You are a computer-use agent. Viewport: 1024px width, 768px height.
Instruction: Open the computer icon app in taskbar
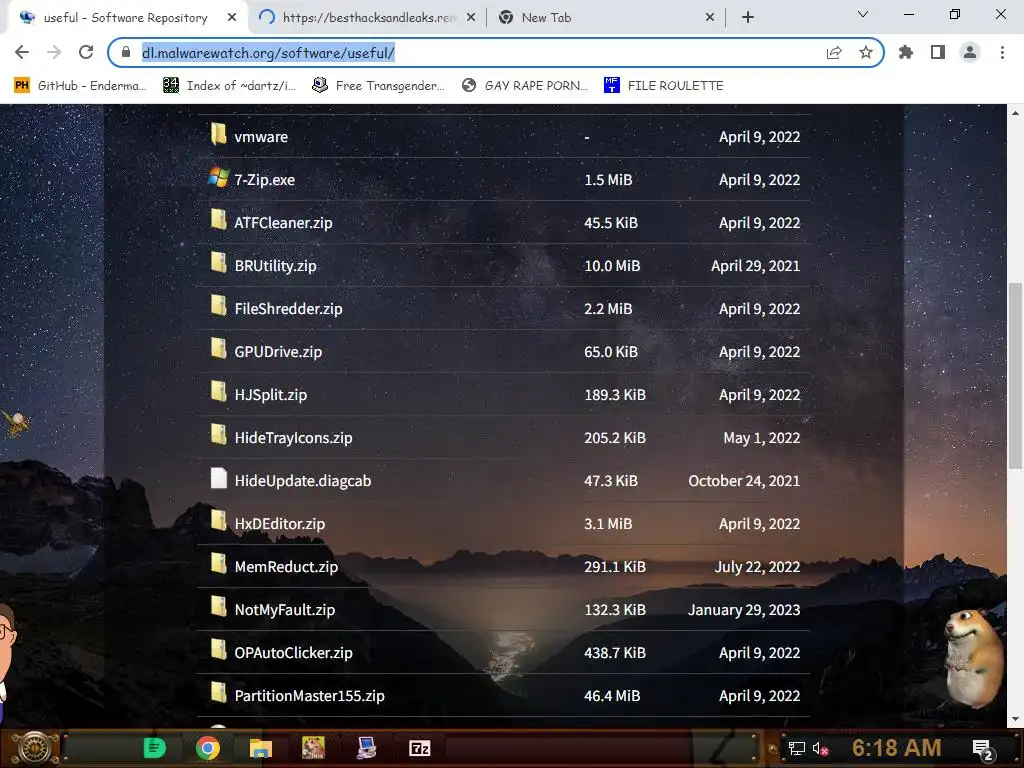click(x=366, y=748)
